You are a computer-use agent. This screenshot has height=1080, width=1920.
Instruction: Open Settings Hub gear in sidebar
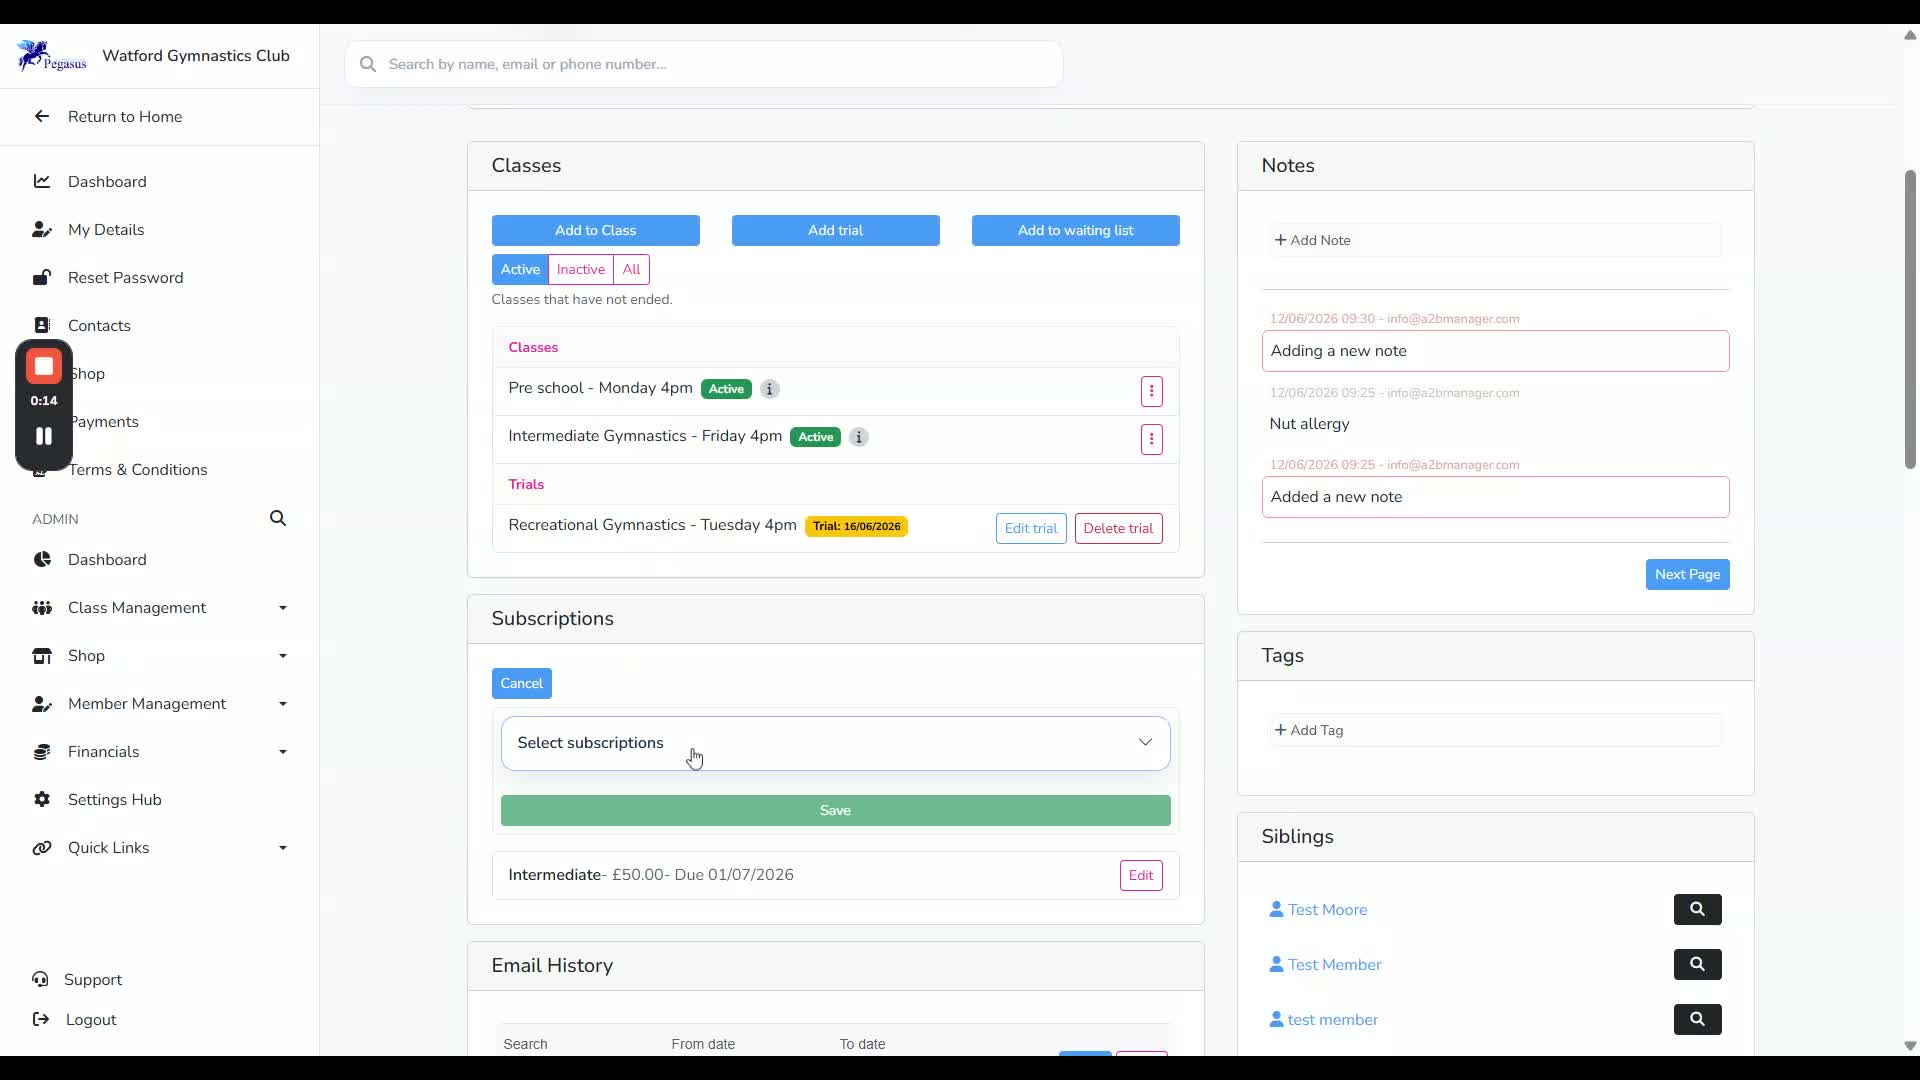coord(42,799)
